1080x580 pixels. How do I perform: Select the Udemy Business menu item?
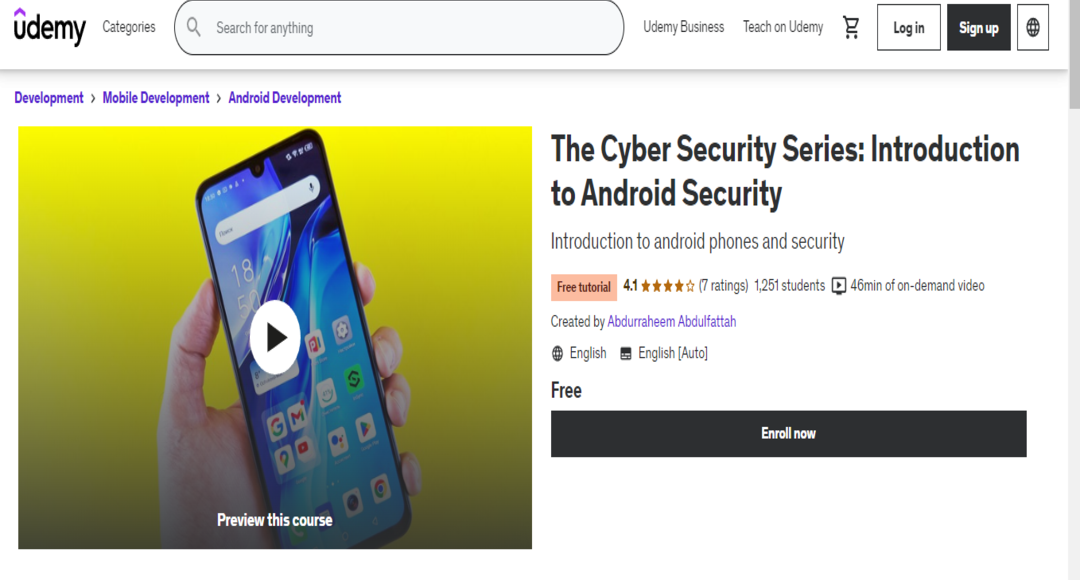pyautogui.click(x=683, y=27)
